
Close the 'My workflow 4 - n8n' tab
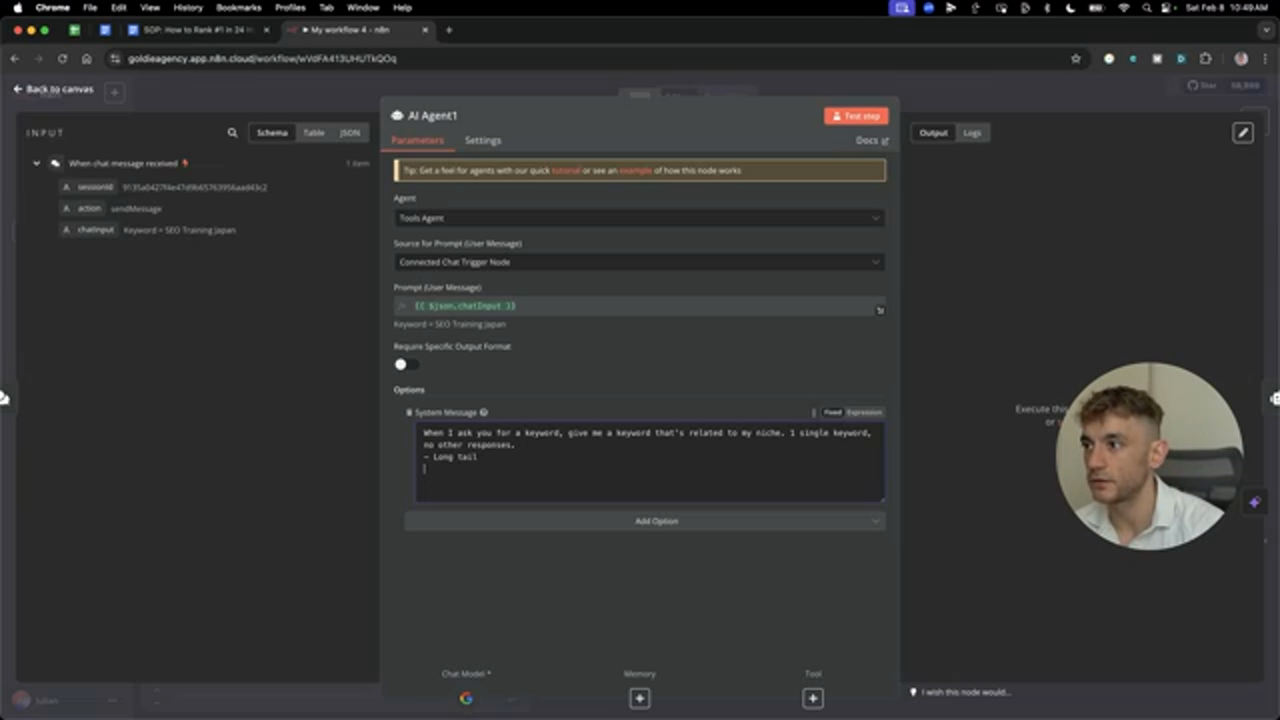[x=425, y=30]
